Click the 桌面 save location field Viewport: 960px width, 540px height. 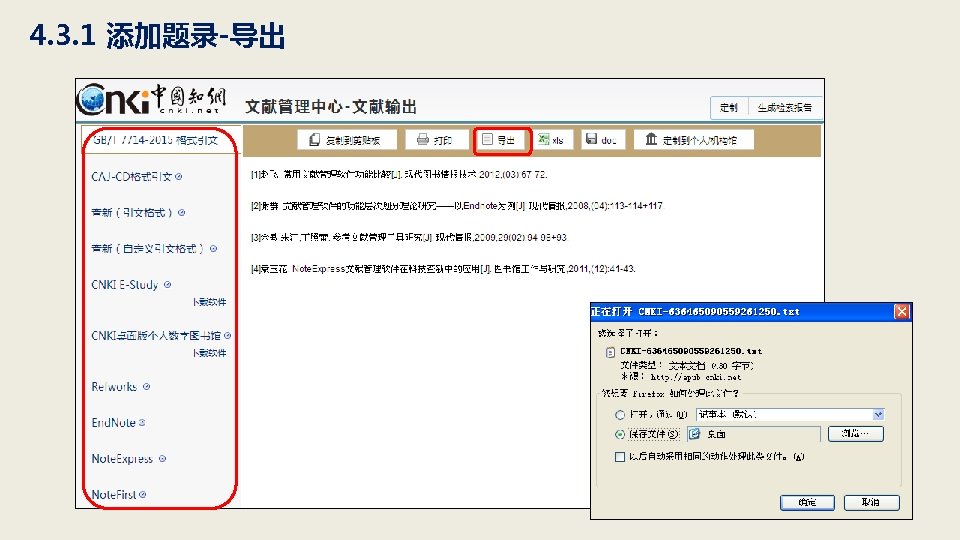pyautogui.click(x=754, y=434)
